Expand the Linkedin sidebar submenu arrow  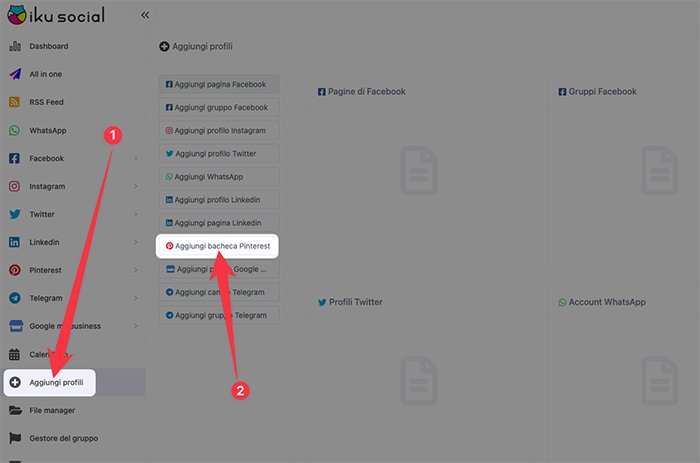[136, 242]
